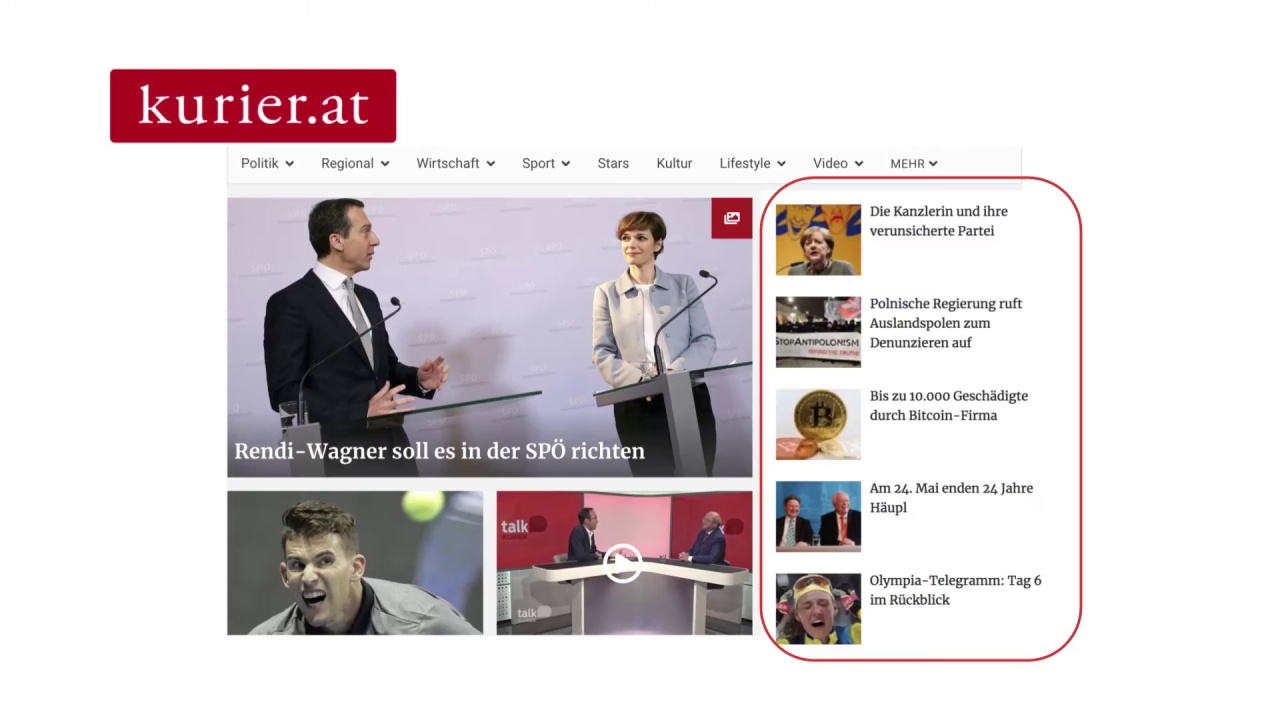
Task: Open the Wirtschaft dropdown menu
Action: 455,163
